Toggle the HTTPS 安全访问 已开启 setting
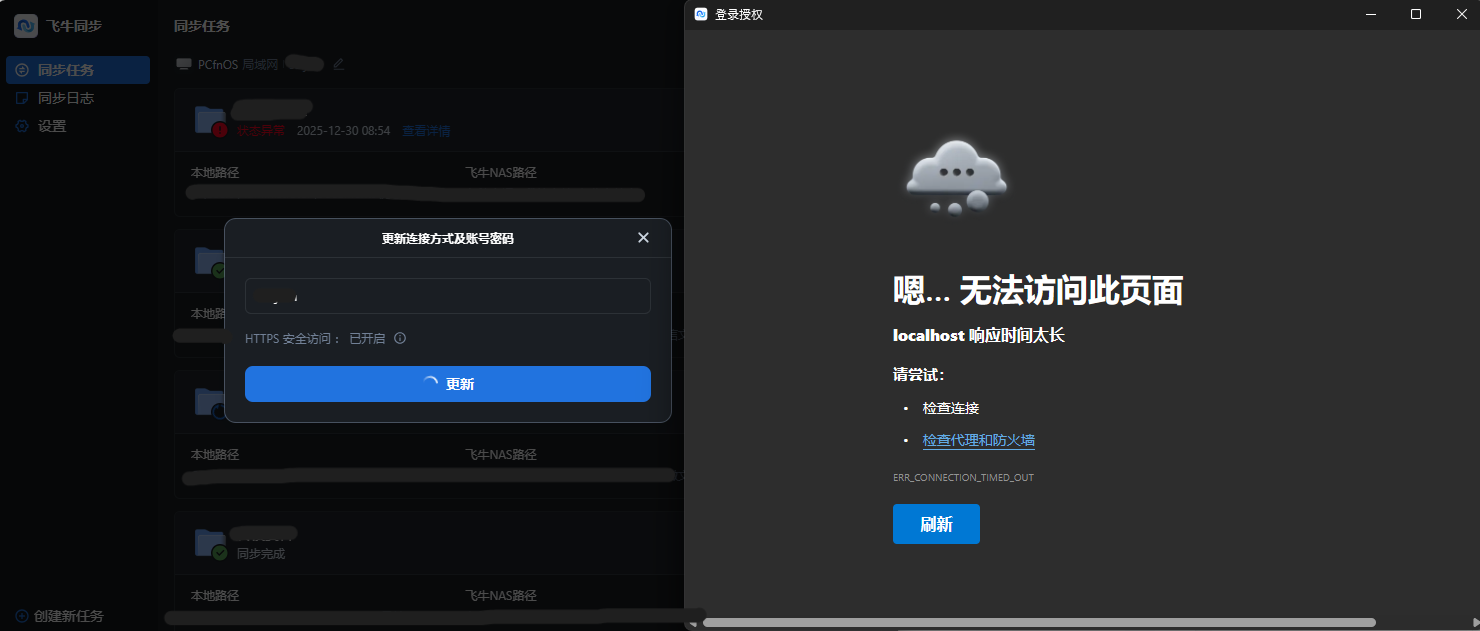Viewport: 1480px width, 631px height. click(366, 338)
